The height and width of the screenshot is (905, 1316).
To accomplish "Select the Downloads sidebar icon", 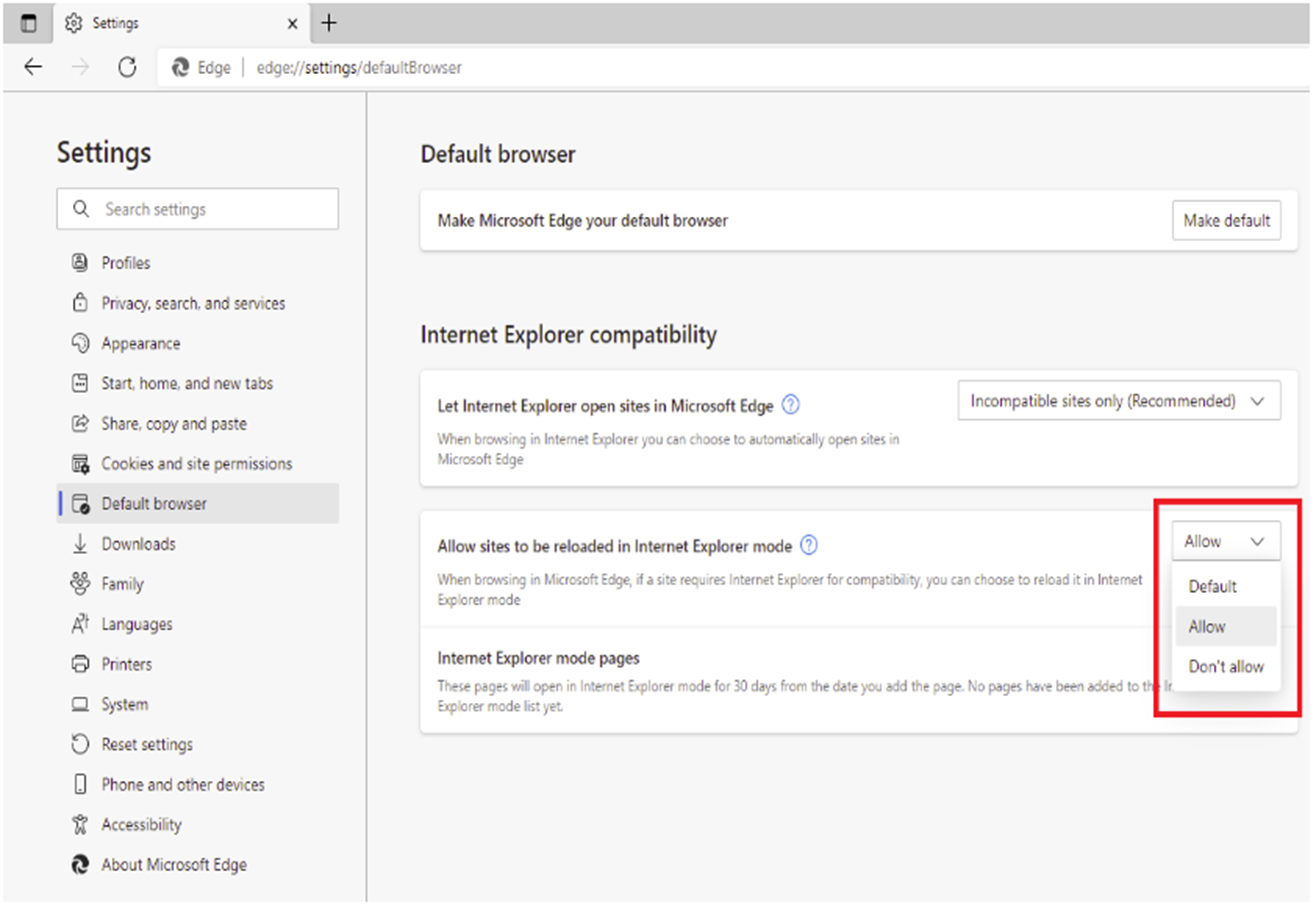I will pyautogui.click(x=79, y=543).
